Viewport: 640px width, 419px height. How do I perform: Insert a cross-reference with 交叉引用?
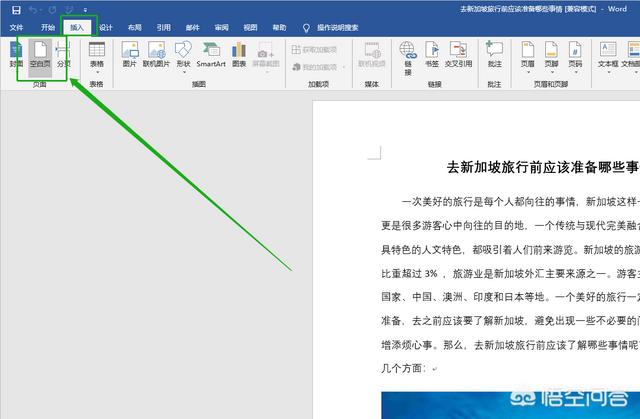(458, 54)
